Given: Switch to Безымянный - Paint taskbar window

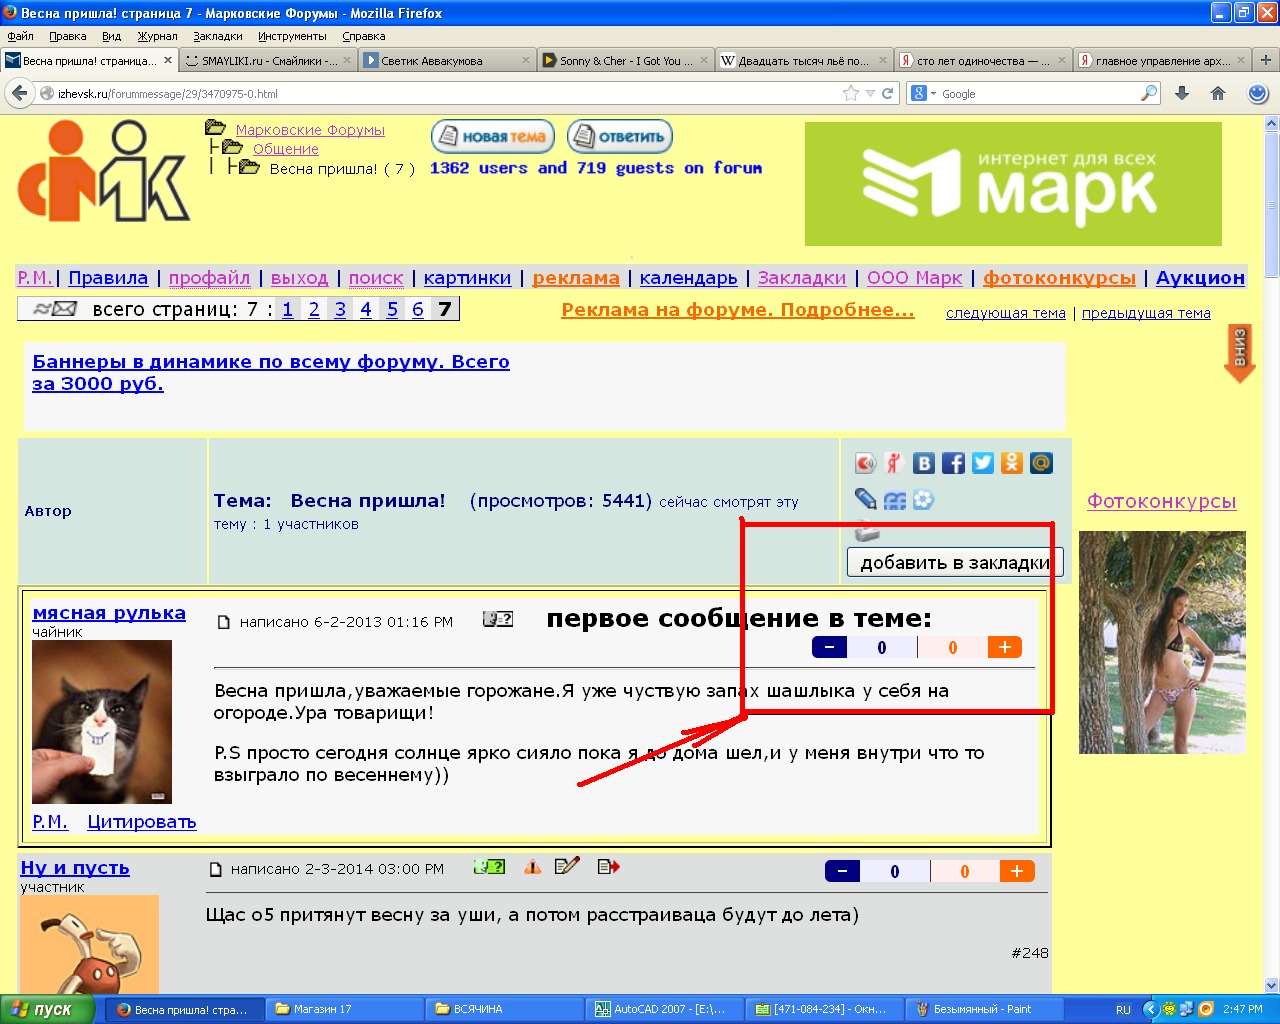Looking at the screenshot, I should (985, 1009).
